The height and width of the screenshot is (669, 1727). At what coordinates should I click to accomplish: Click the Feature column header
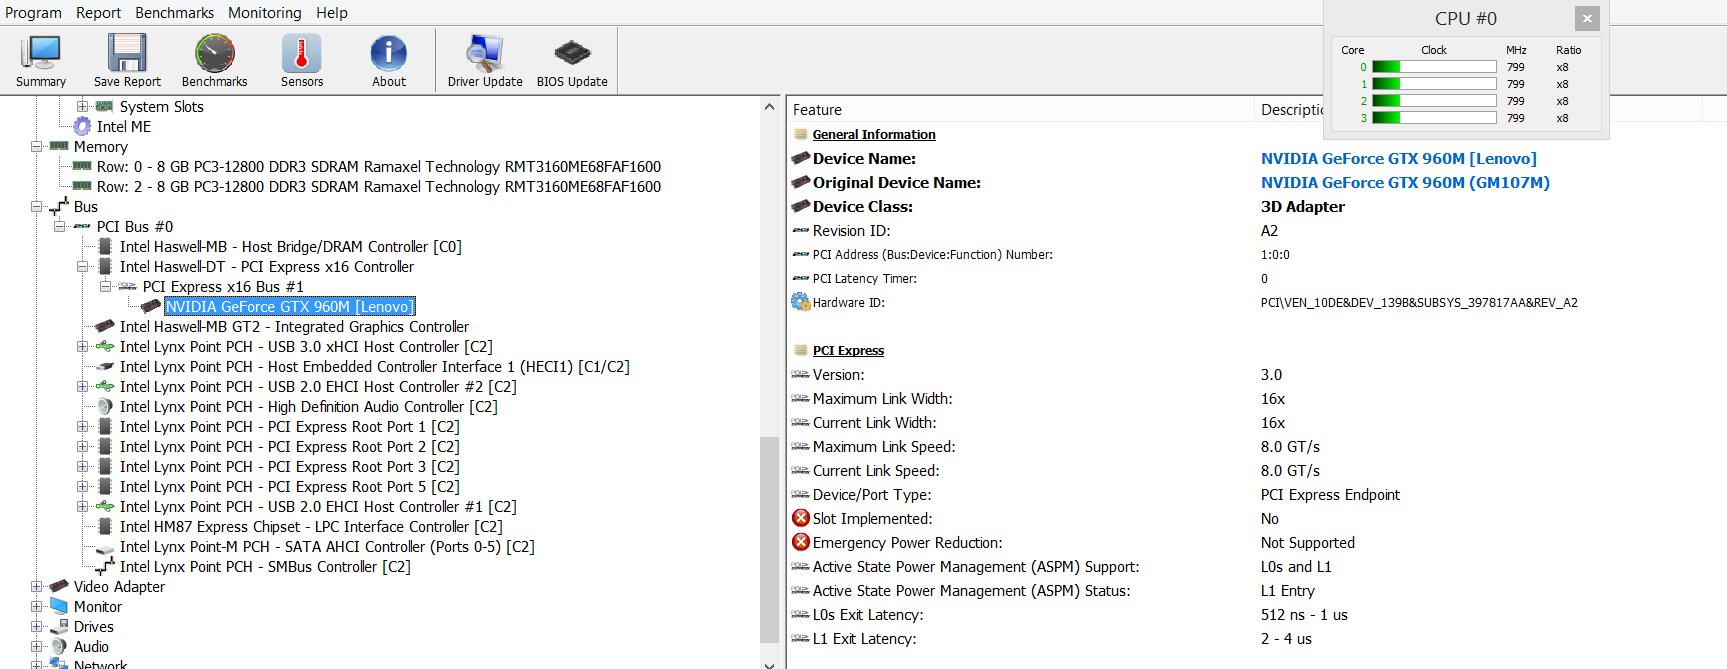(x=1020, y=110)
